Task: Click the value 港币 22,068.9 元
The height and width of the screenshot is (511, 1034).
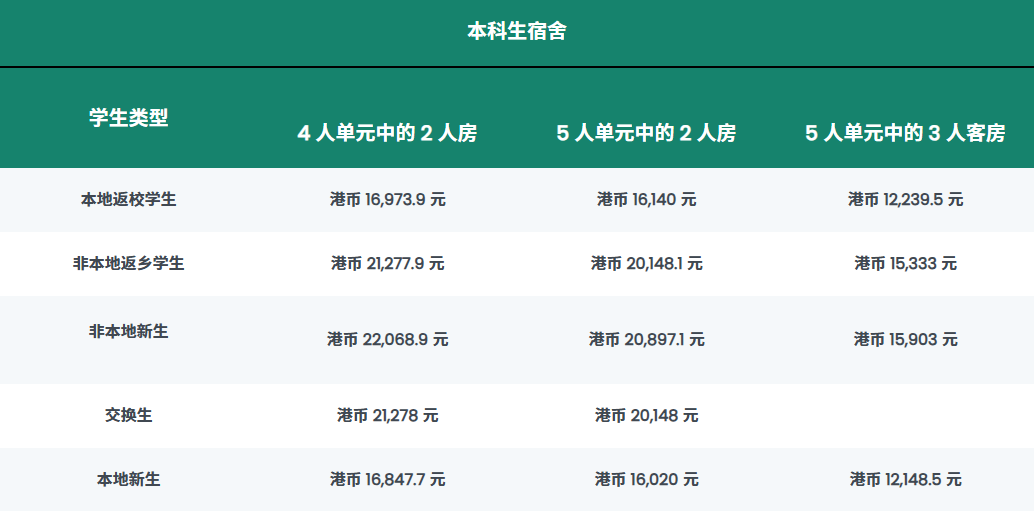Action: pos(388,339)
